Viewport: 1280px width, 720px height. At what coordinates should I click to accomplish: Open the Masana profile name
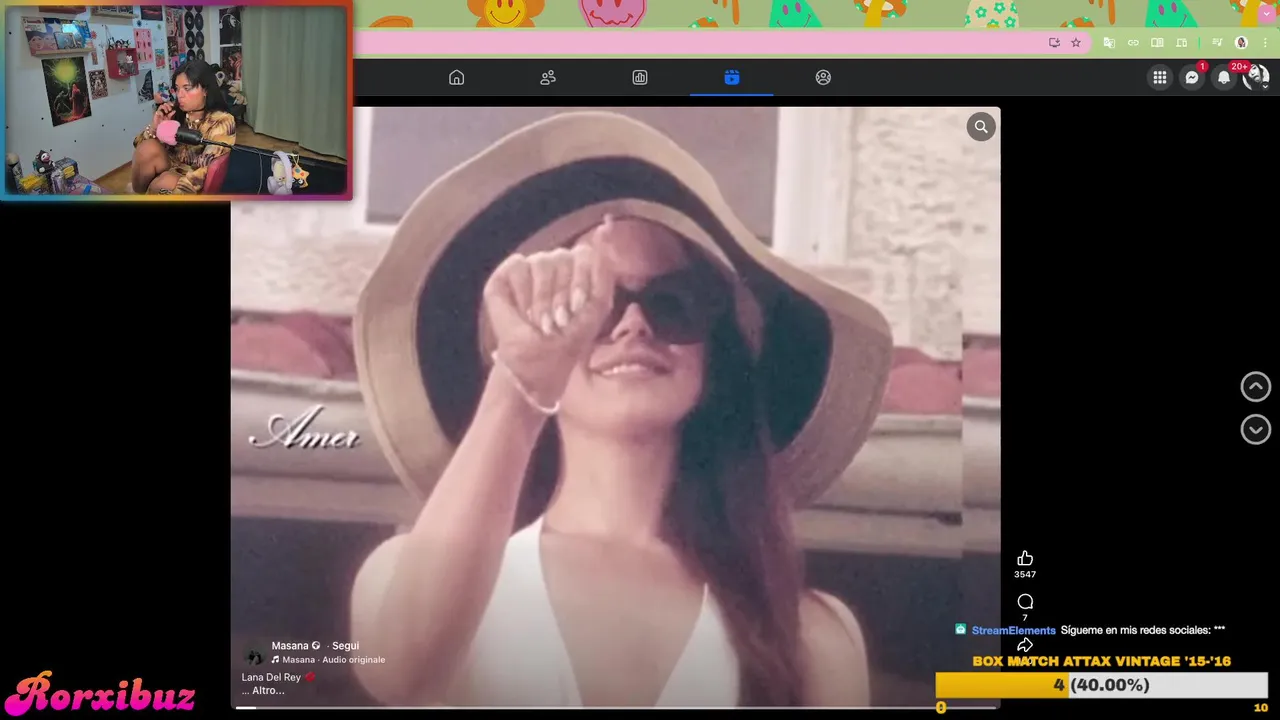[290, 646]
